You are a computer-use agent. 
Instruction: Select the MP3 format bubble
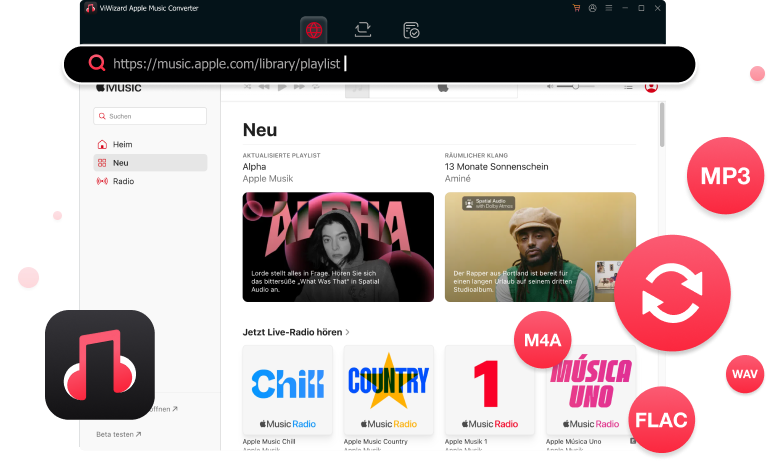(725, 176)
